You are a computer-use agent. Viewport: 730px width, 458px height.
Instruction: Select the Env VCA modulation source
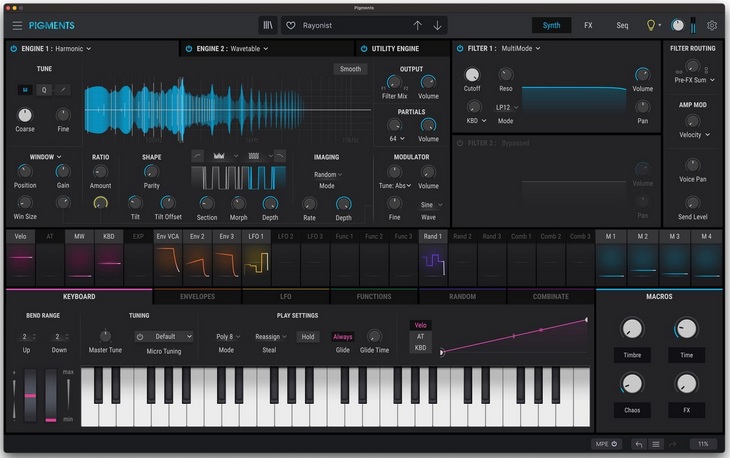click(x=168, y=257)
